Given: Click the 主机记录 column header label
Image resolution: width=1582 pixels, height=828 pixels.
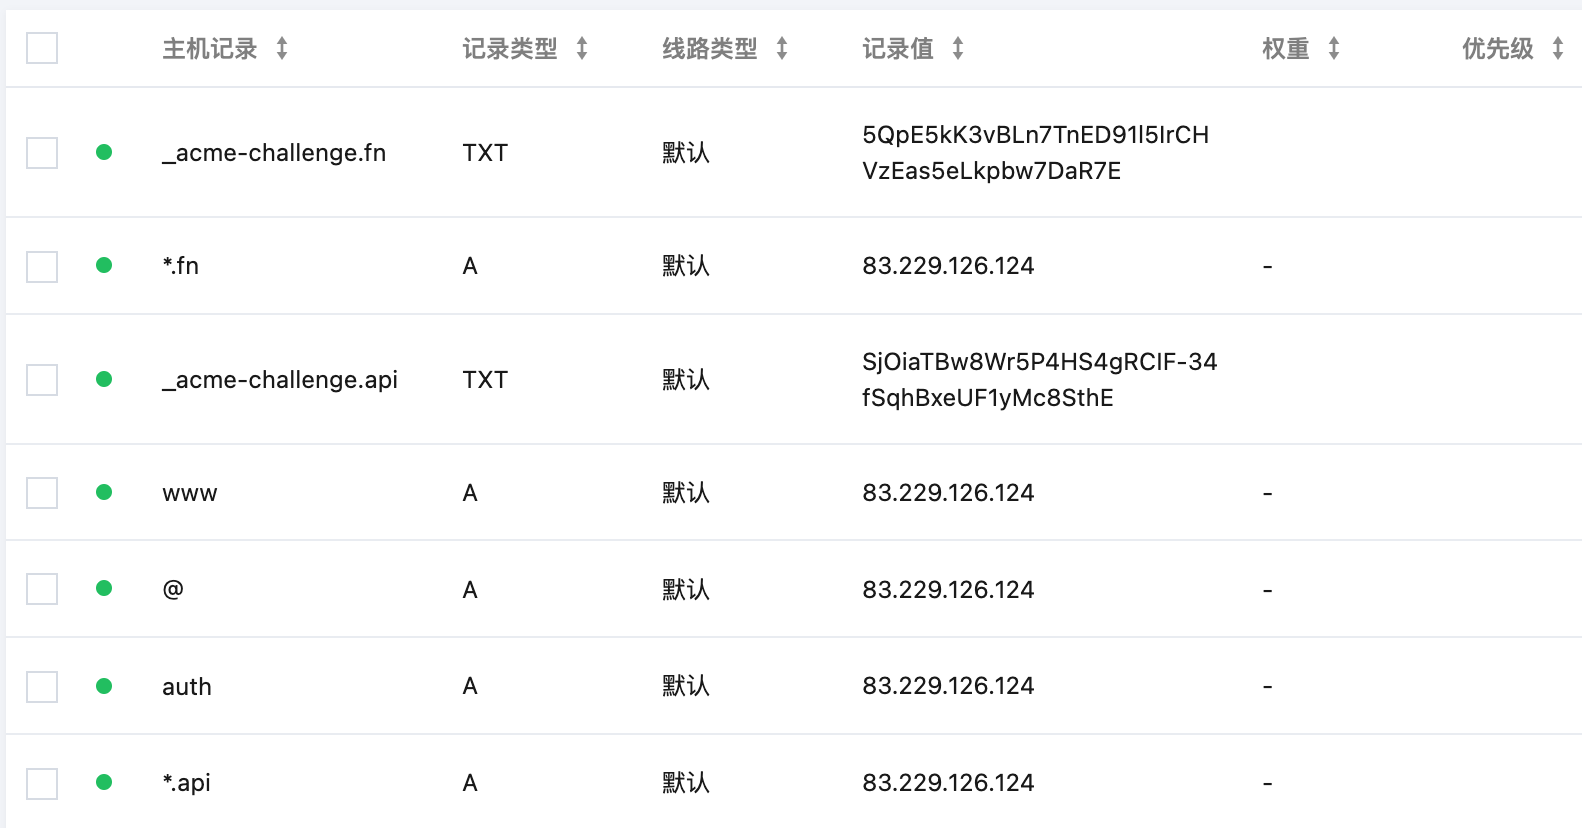Looking at the screenshot, I should tap(210, 48).
